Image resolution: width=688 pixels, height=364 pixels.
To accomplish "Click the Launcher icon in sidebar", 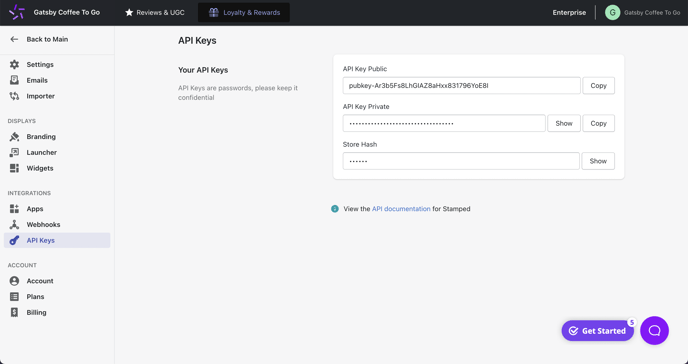I will (14, 152).
